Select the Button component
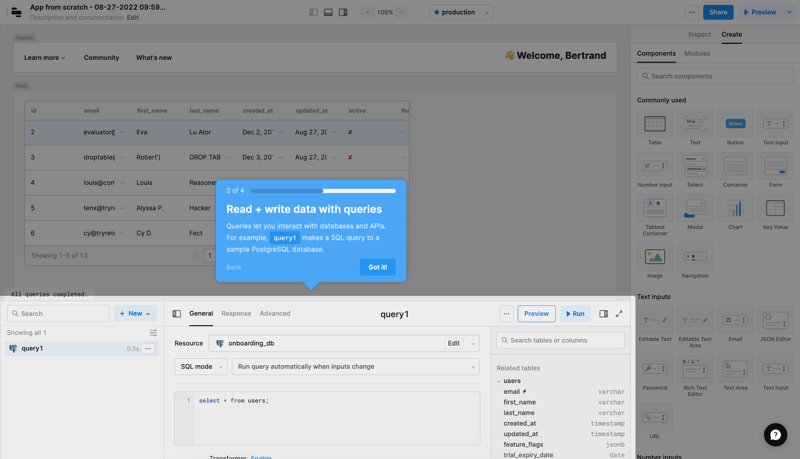 [x=735, y=128]
